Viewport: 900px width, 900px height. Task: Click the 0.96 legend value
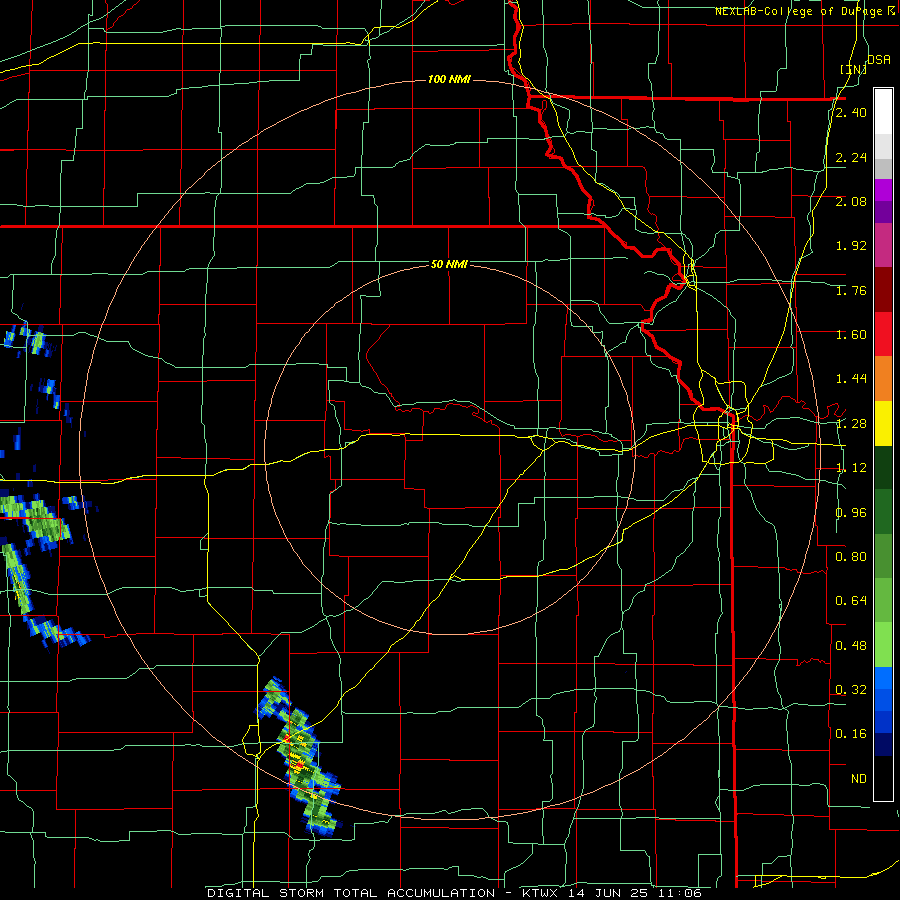851,513
